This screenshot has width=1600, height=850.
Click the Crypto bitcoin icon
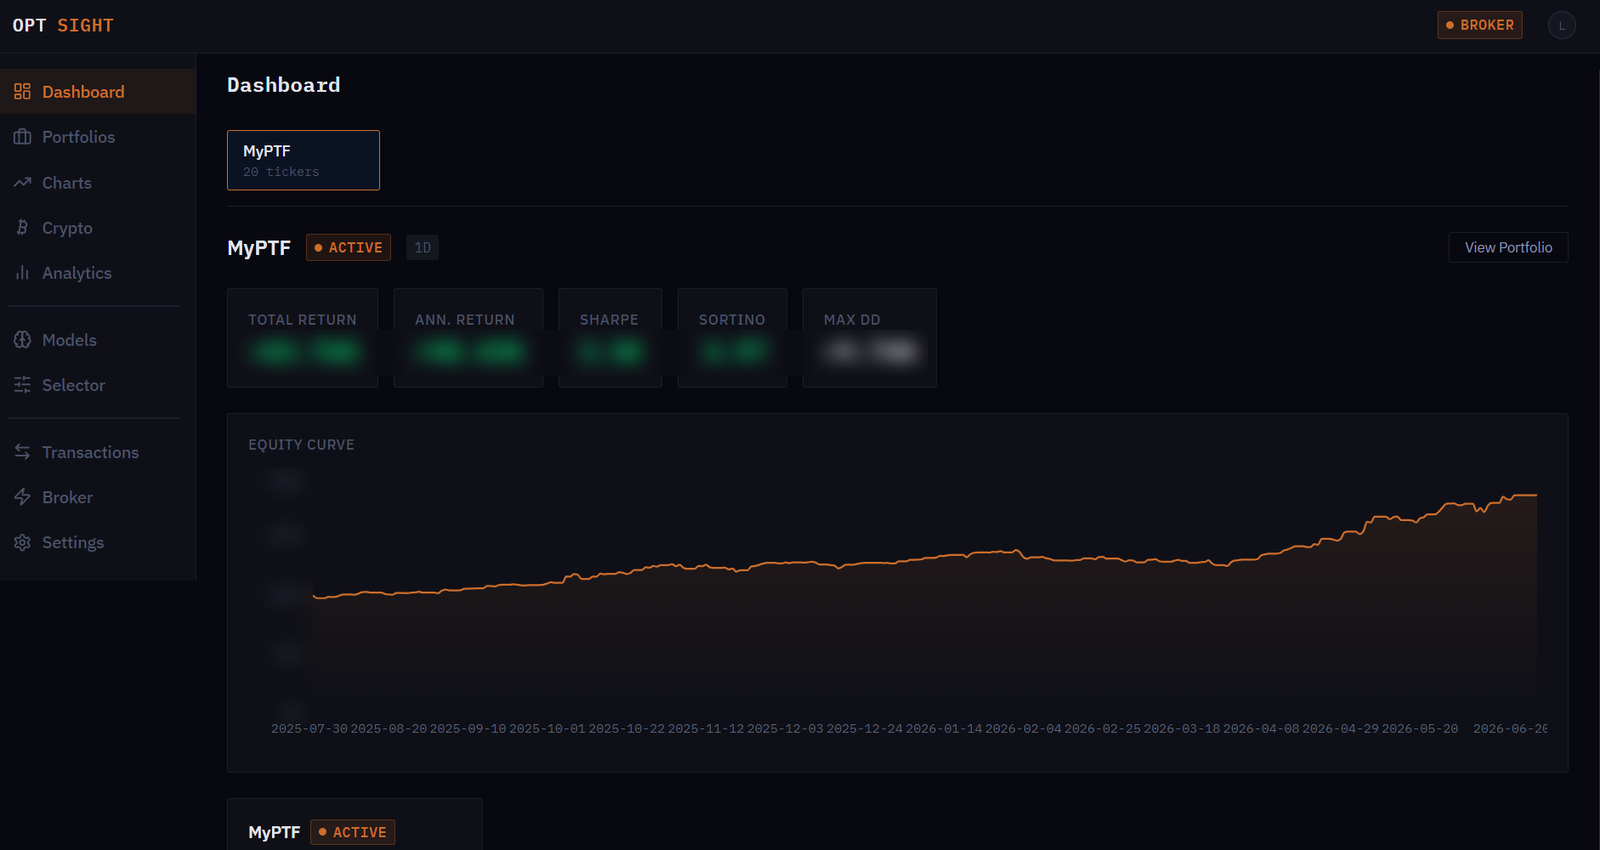click(x=22, y=228)
